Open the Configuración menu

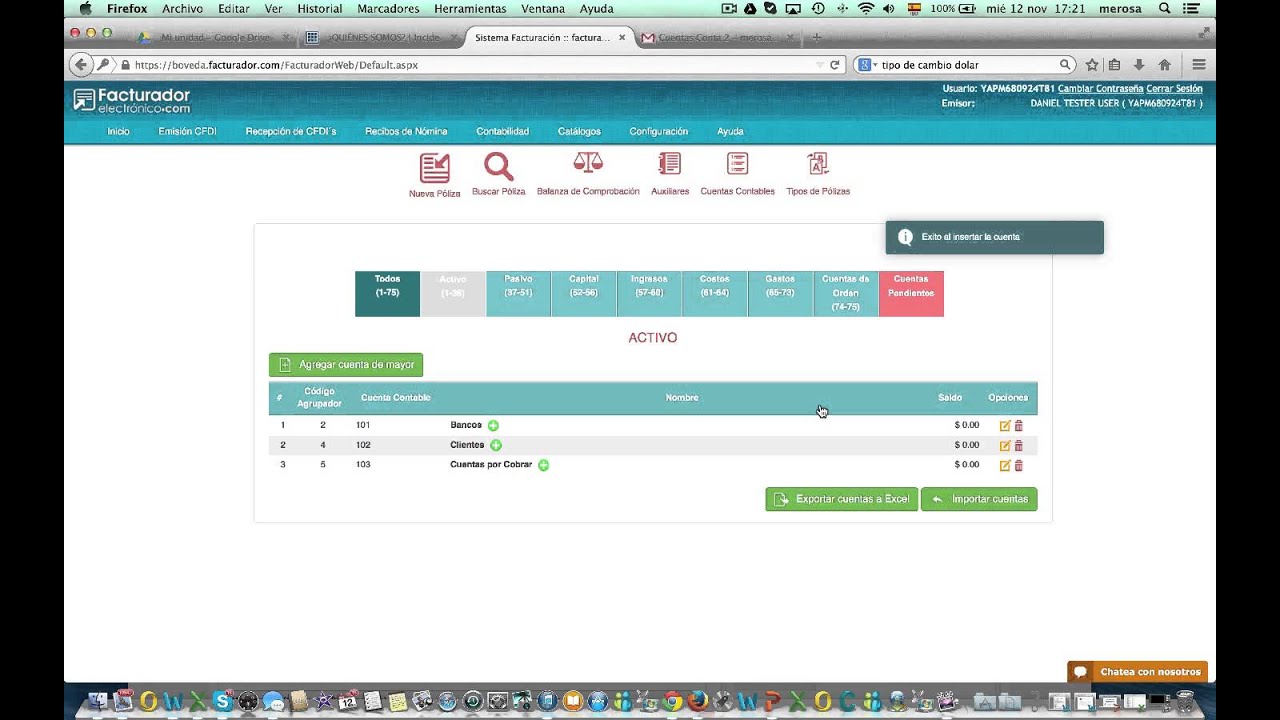658,131
